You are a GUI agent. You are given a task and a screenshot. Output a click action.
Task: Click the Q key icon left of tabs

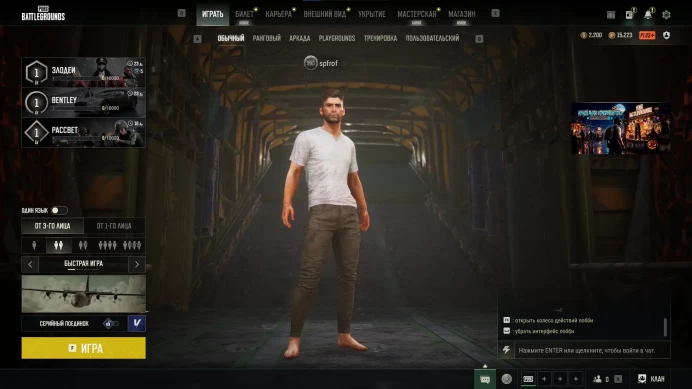pos(181,13)
